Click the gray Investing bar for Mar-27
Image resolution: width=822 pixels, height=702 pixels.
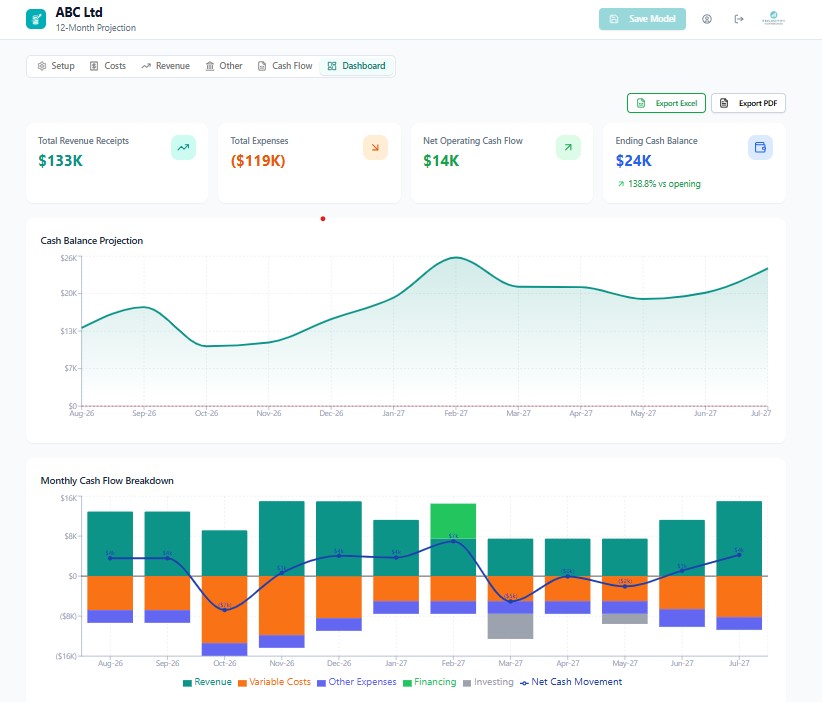pyautogui.click(x=510, y=626)
